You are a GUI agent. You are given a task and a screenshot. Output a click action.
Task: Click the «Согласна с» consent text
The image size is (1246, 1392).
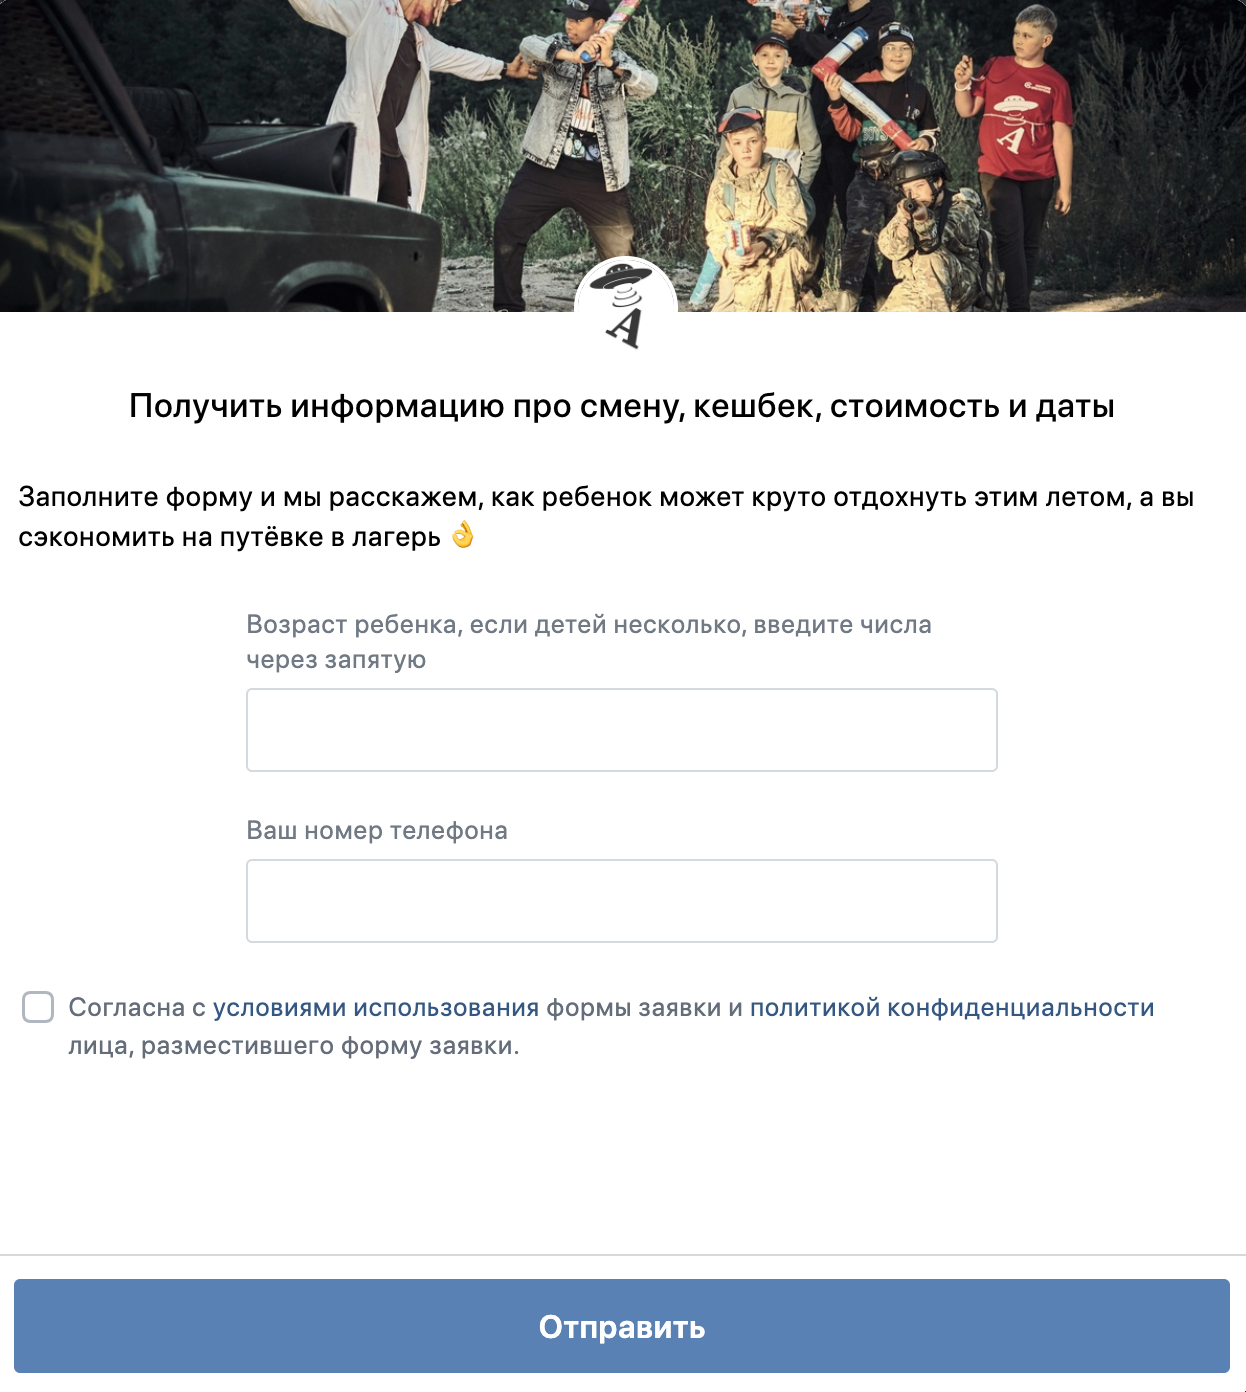point(137,1008)
